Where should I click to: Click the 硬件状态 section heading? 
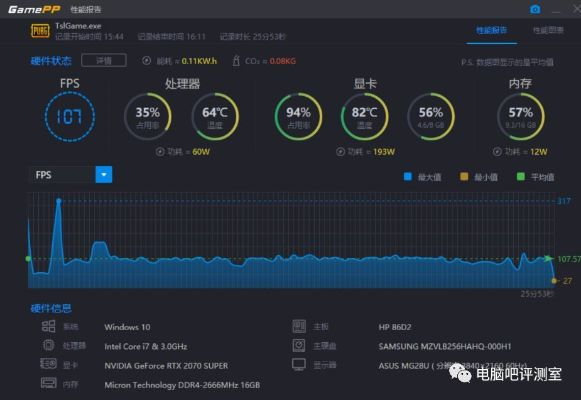coord(51,61)
